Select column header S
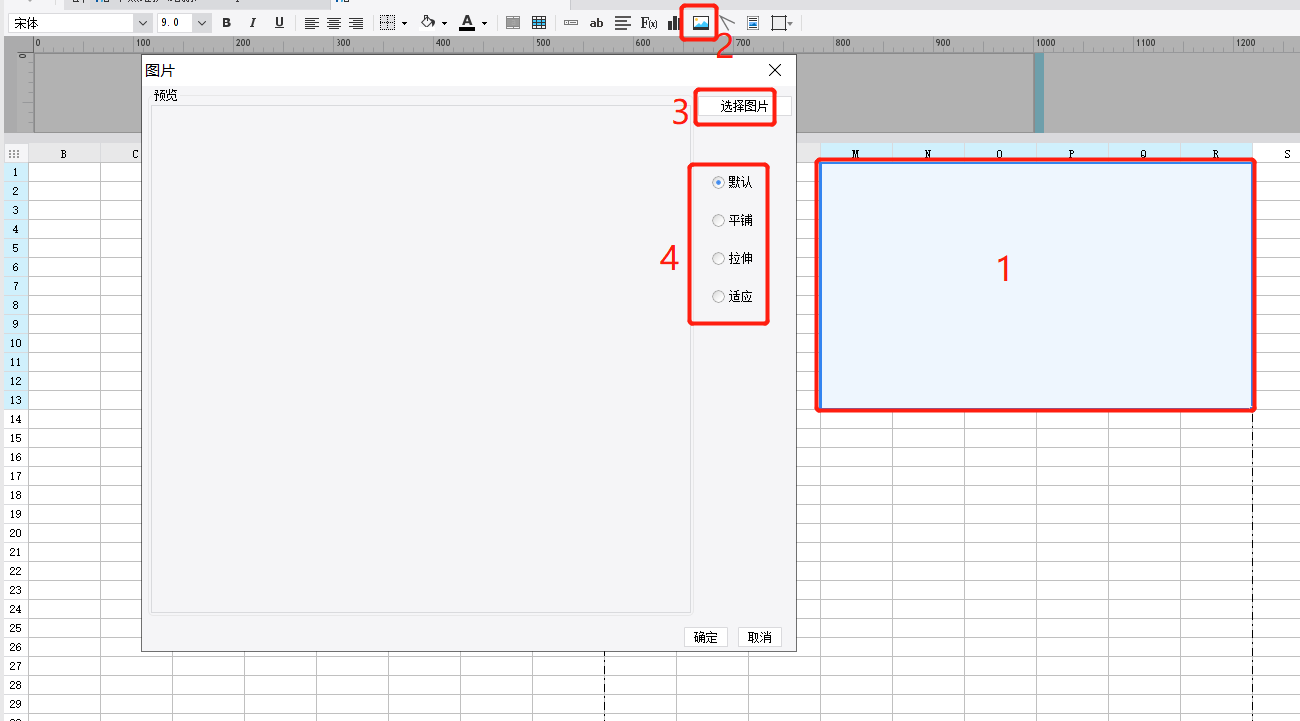Viewport: 1300px width, 721px height. coord(1277,154)
